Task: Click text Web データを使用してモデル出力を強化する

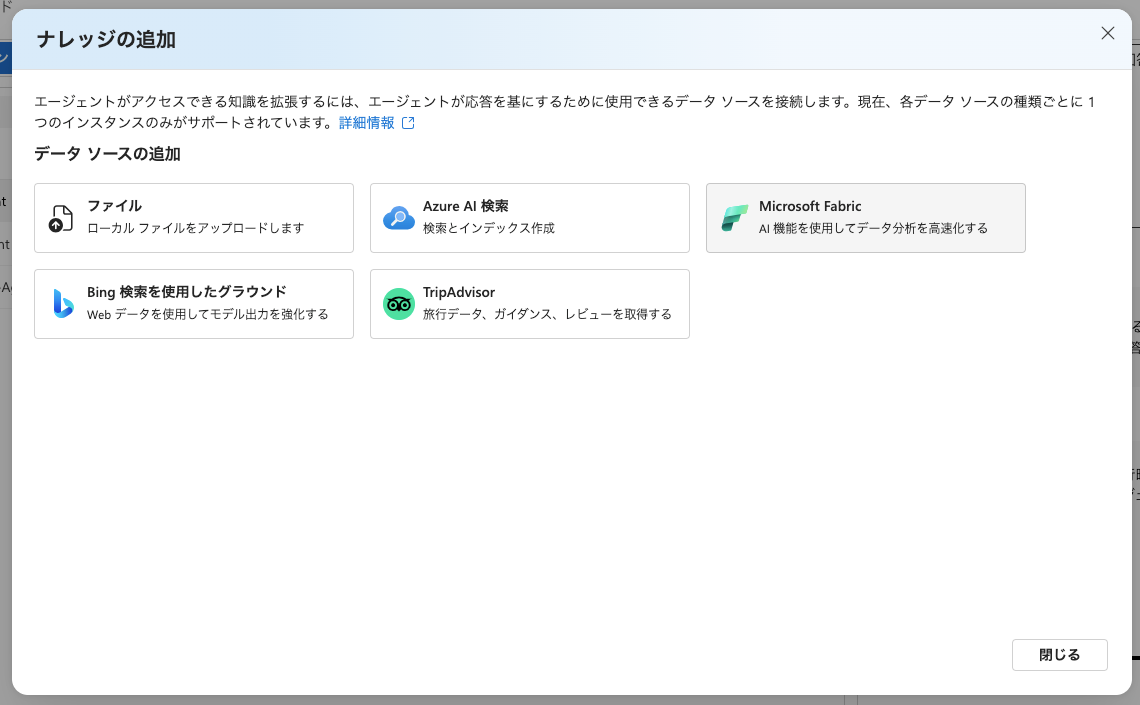Action: [208, 314]
